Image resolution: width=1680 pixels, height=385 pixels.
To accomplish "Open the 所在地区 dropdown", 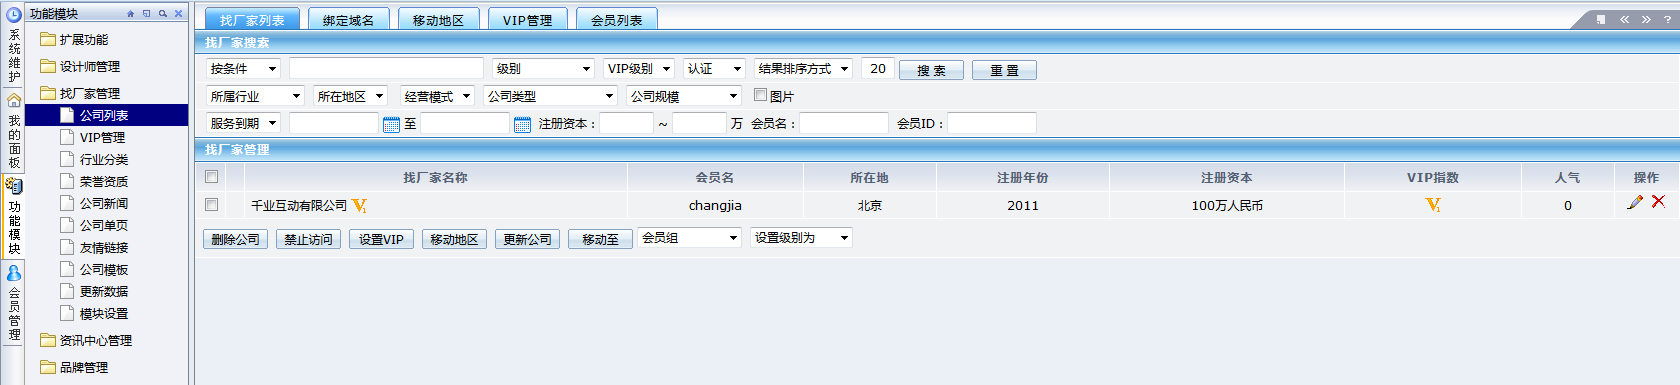I will coord(350,97).
